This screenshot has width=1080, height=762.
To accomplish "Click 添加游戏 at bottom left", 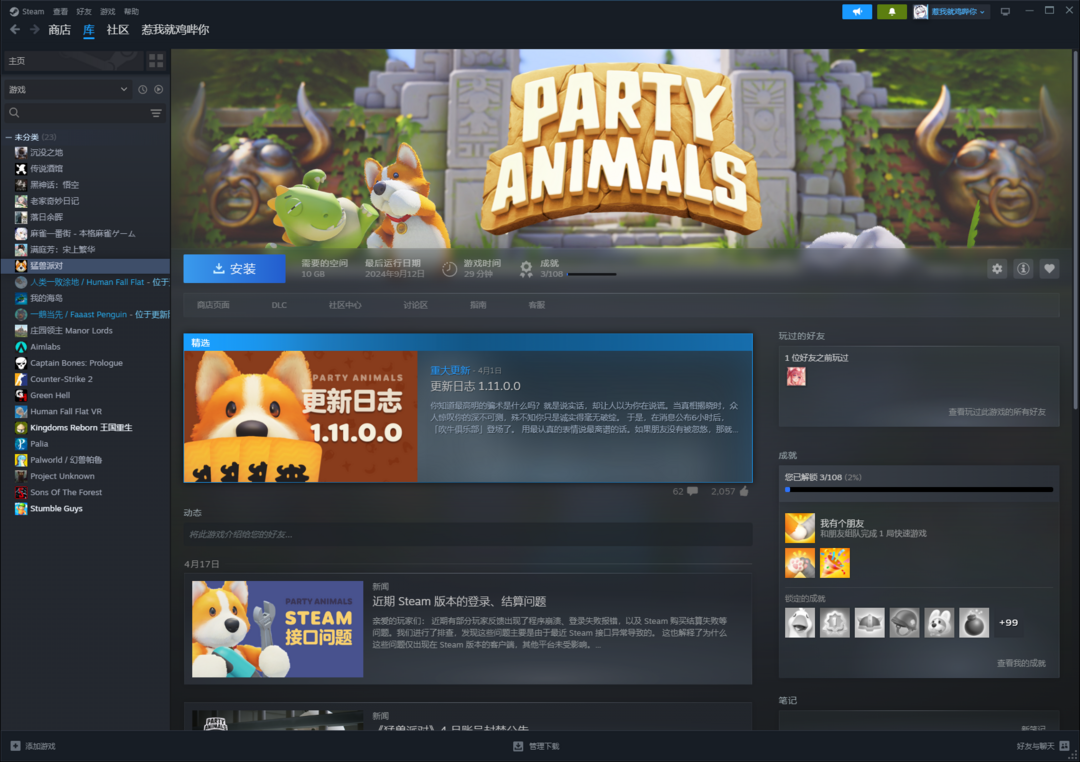I will pyautogui.click(x=33, y=746).
